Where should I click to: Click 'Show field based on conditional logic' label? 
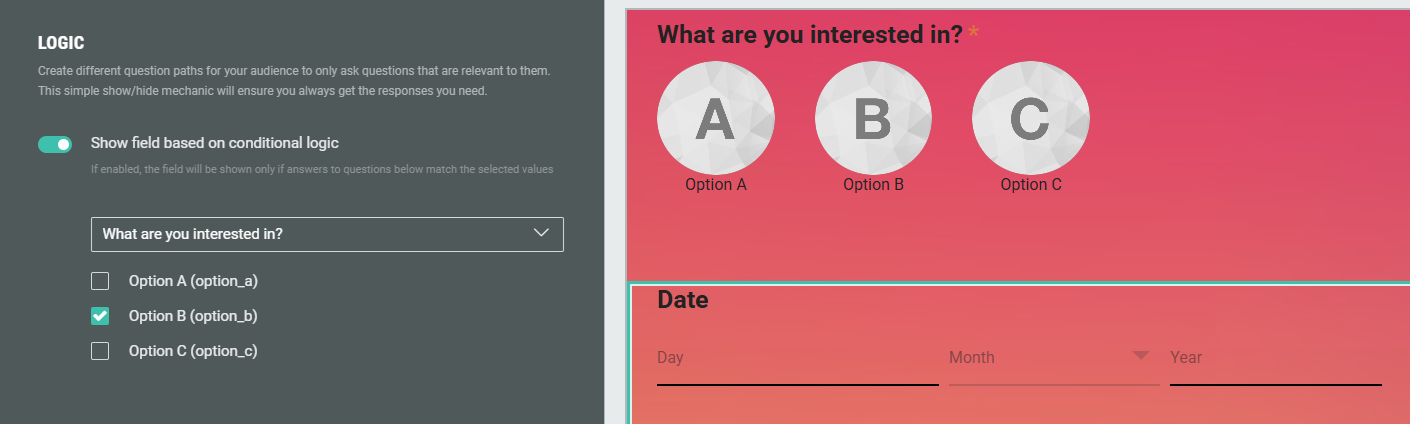[215, 143]
